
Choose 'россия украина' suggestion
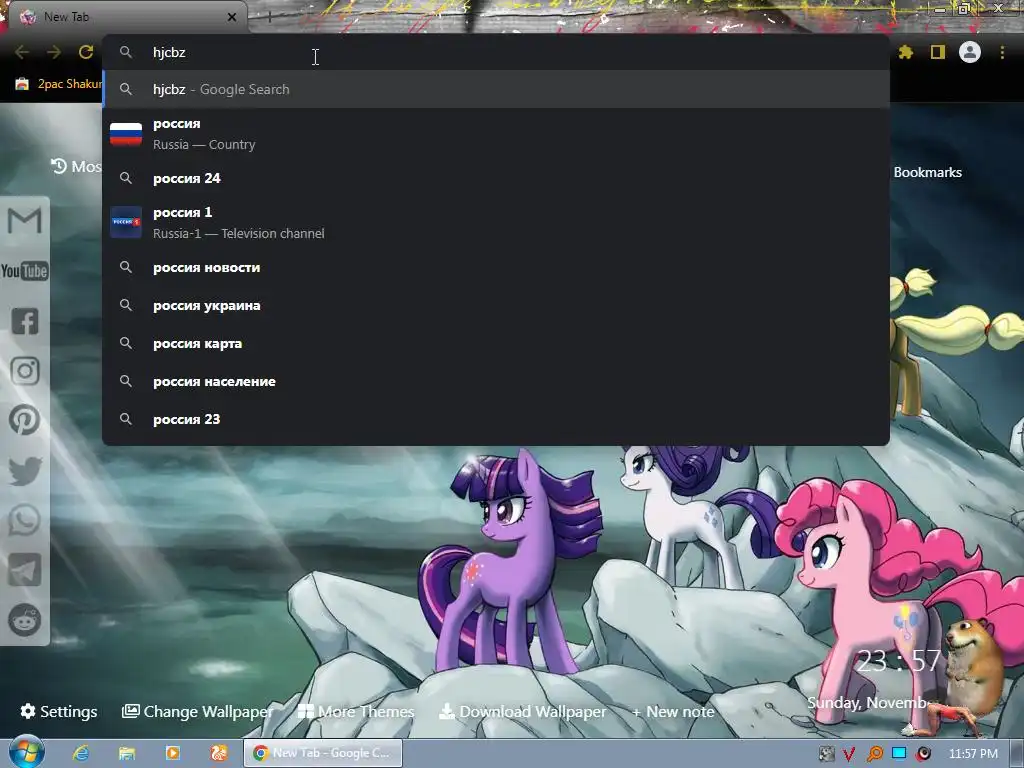(x=496, y=306)
